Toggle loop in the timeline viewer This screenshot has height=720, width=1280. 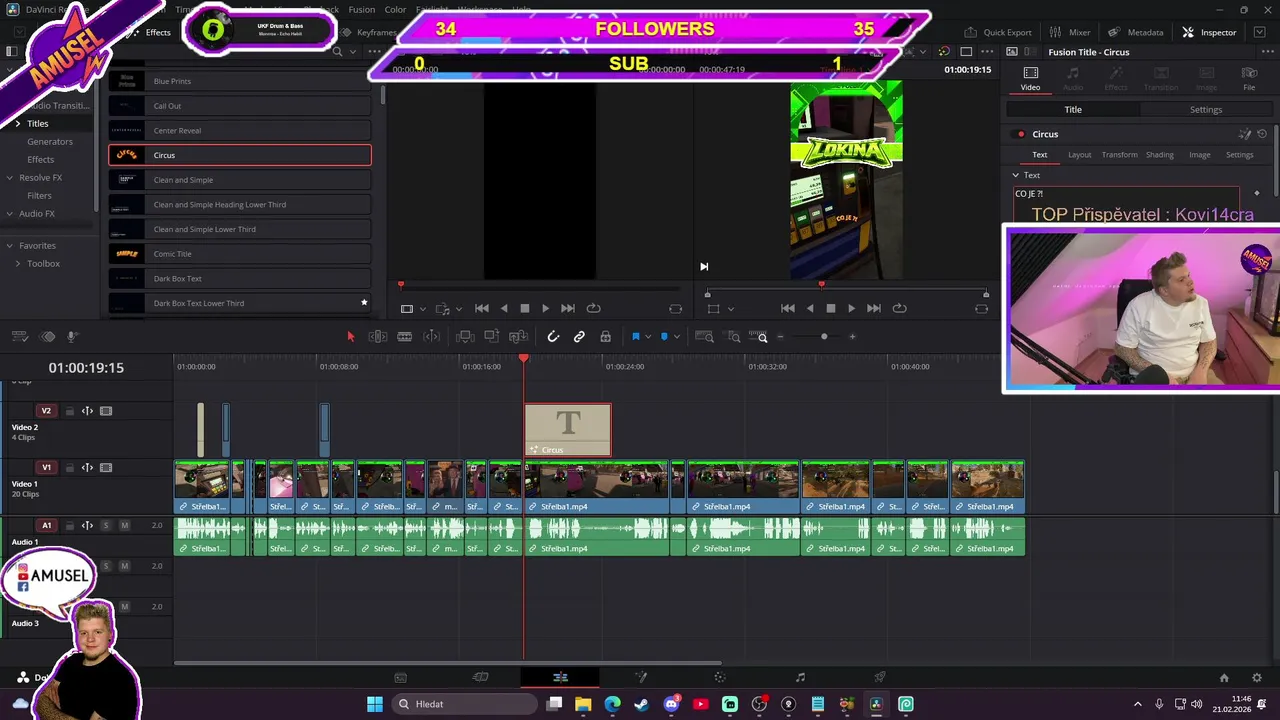(899, 309)
